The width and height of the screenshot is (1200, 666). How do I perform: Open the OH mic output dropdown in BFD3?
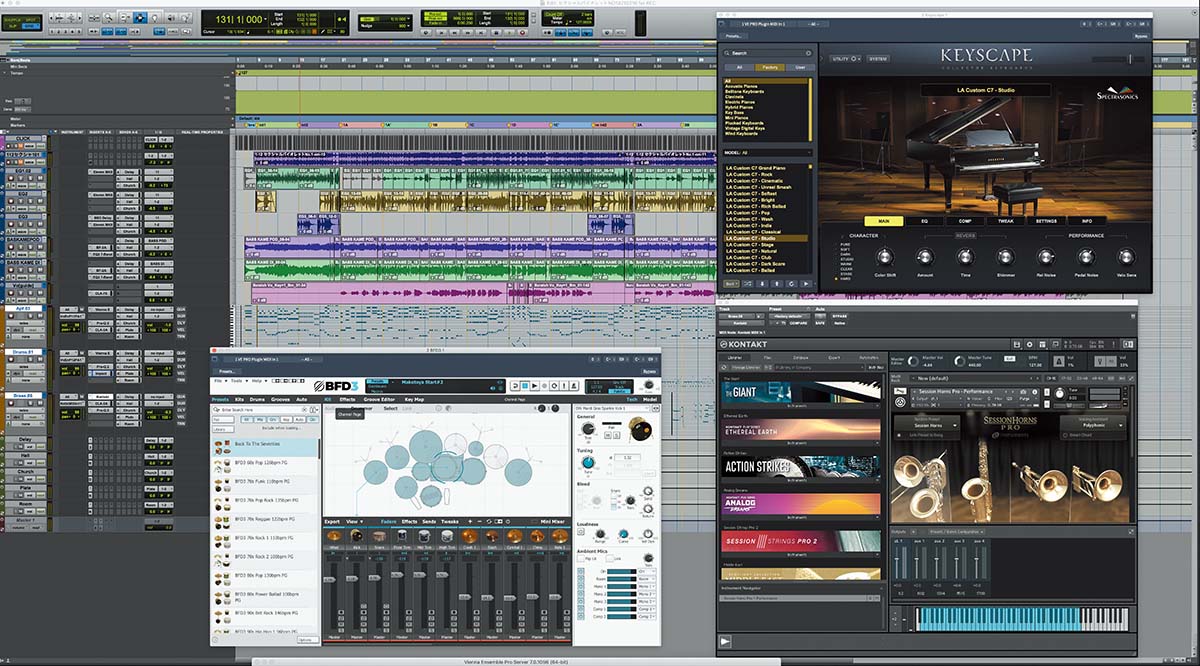pyautogui.click(x=647, y=571)
